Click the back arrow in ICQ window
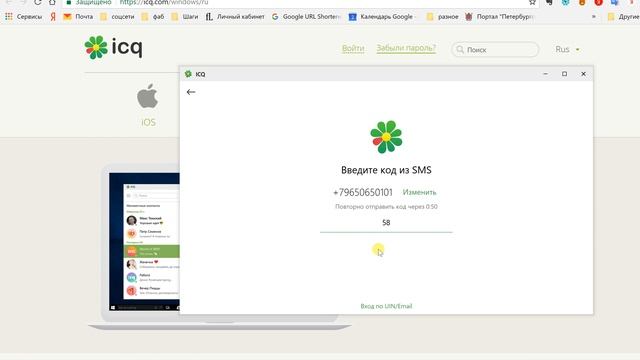This screenshot has height=360, width=640. [x=191, y=92]
